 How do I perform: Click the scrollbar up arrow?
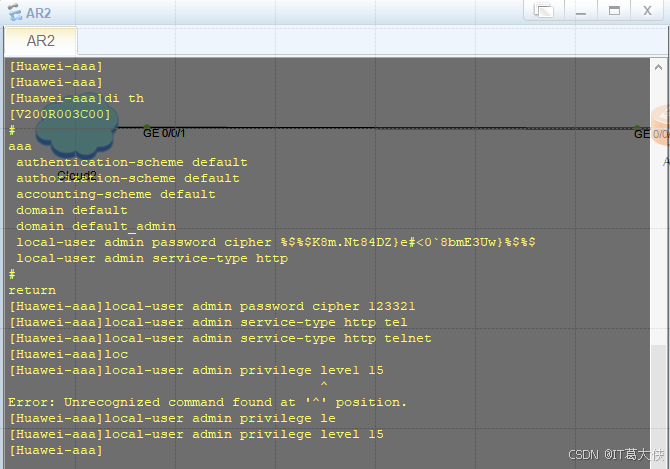(x=658, y=67)
